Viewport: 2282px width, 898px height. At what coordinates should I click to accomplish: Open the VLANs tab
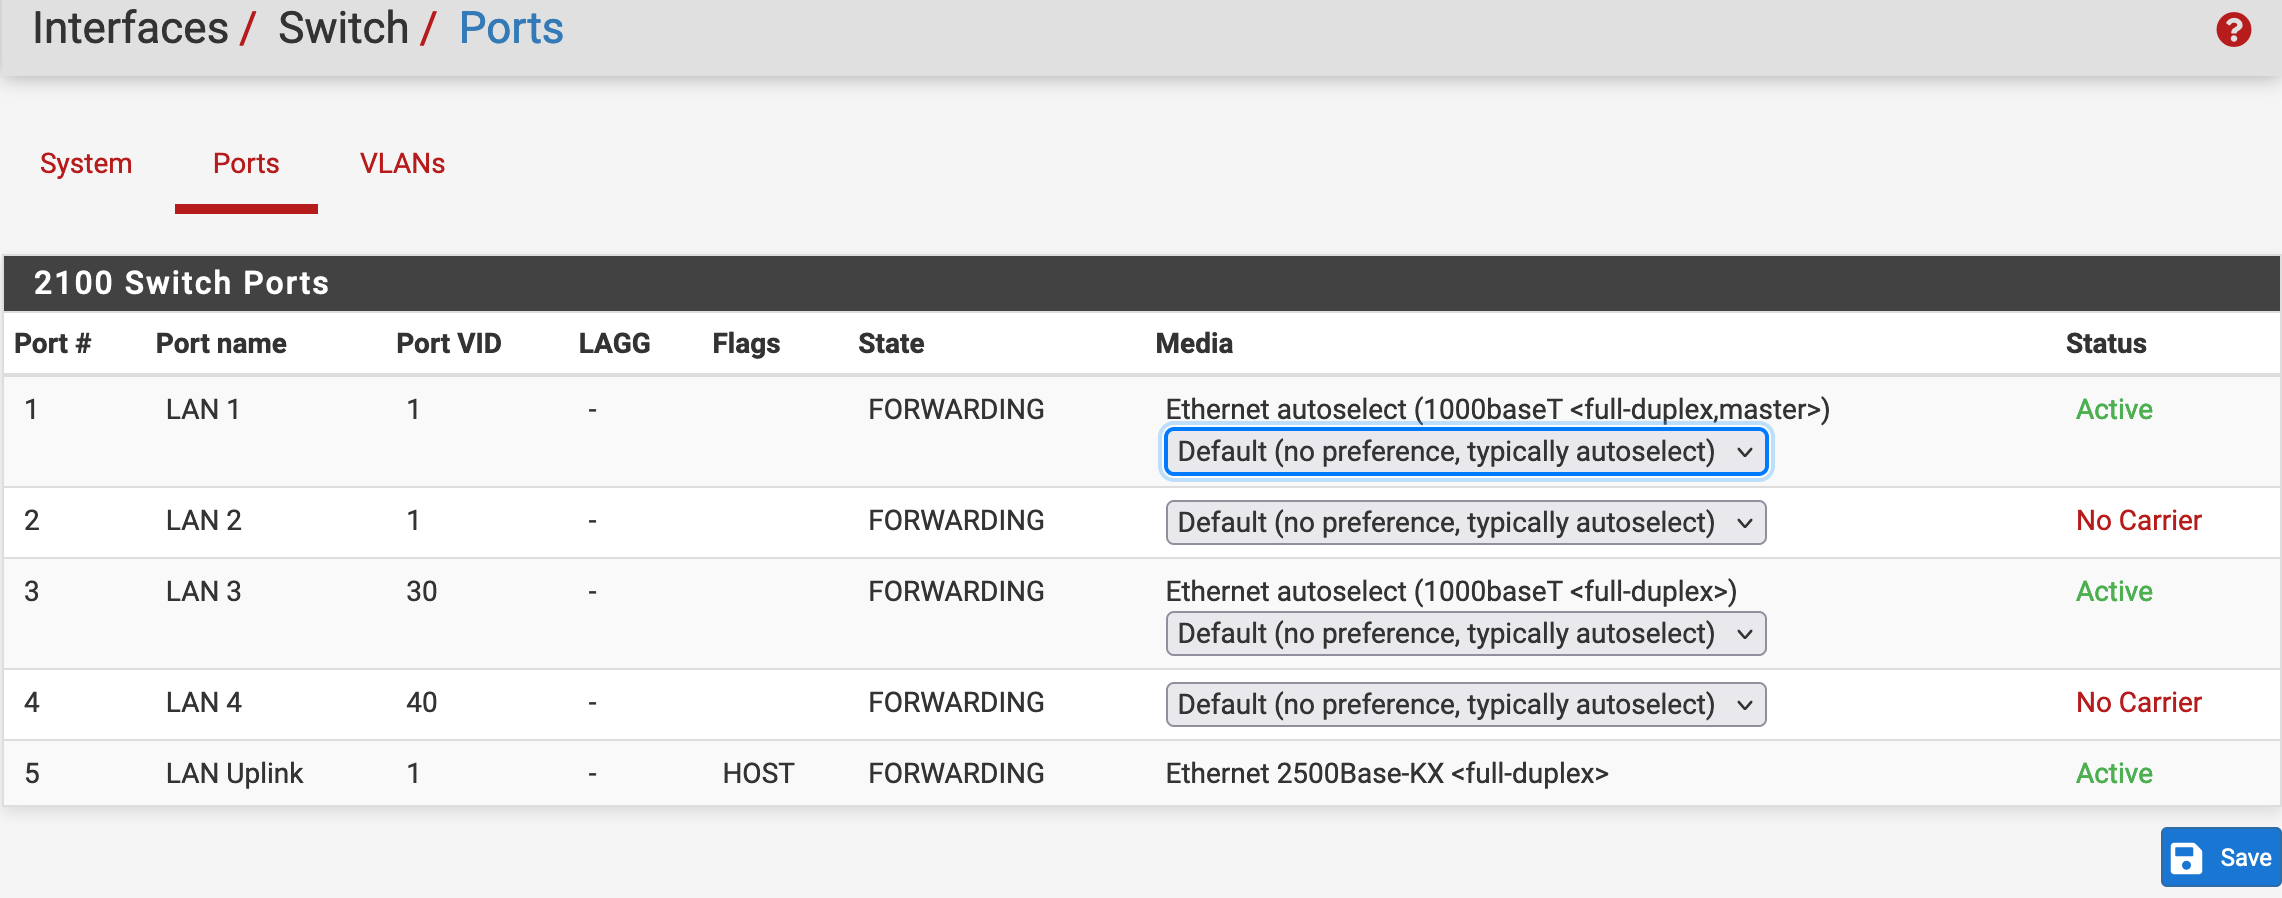402,163
